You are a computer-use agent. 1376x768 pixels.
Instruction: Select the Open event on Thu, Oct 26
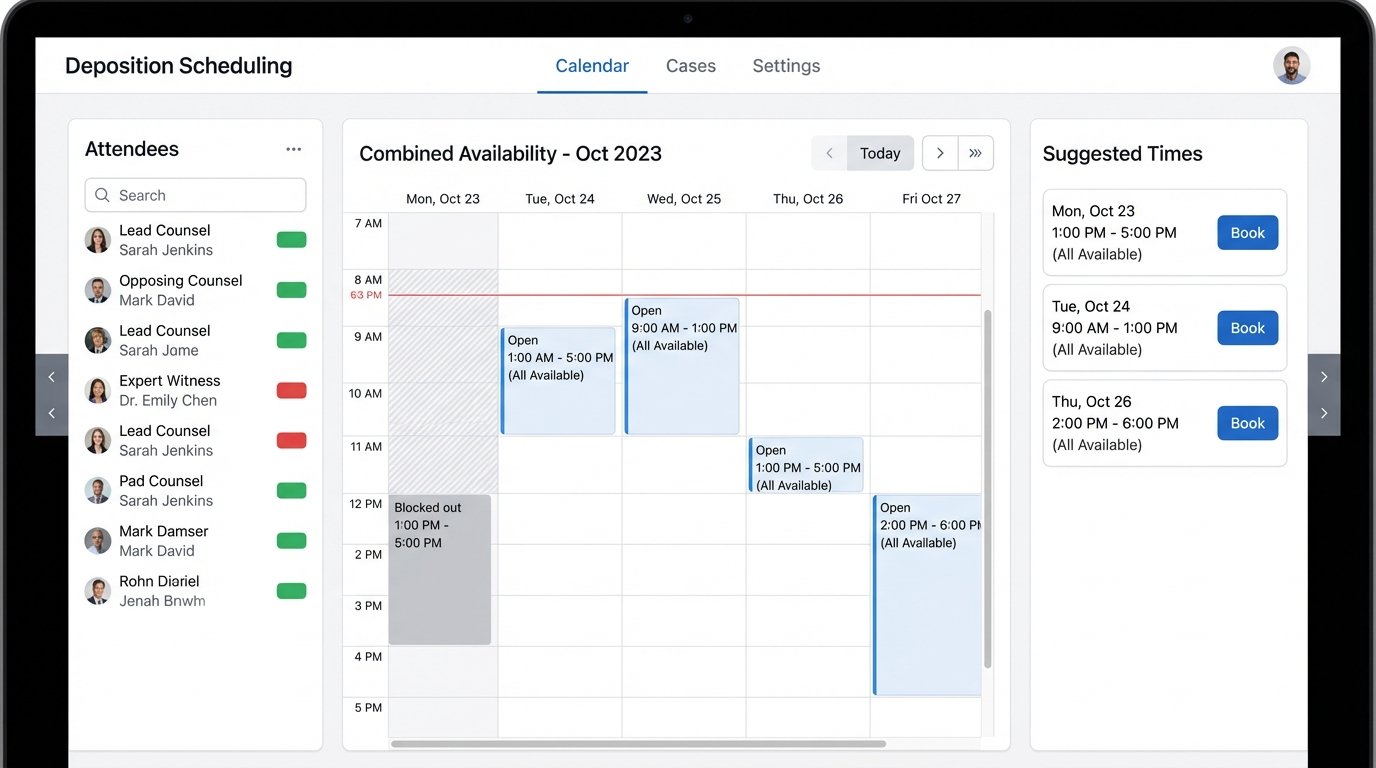806,465
